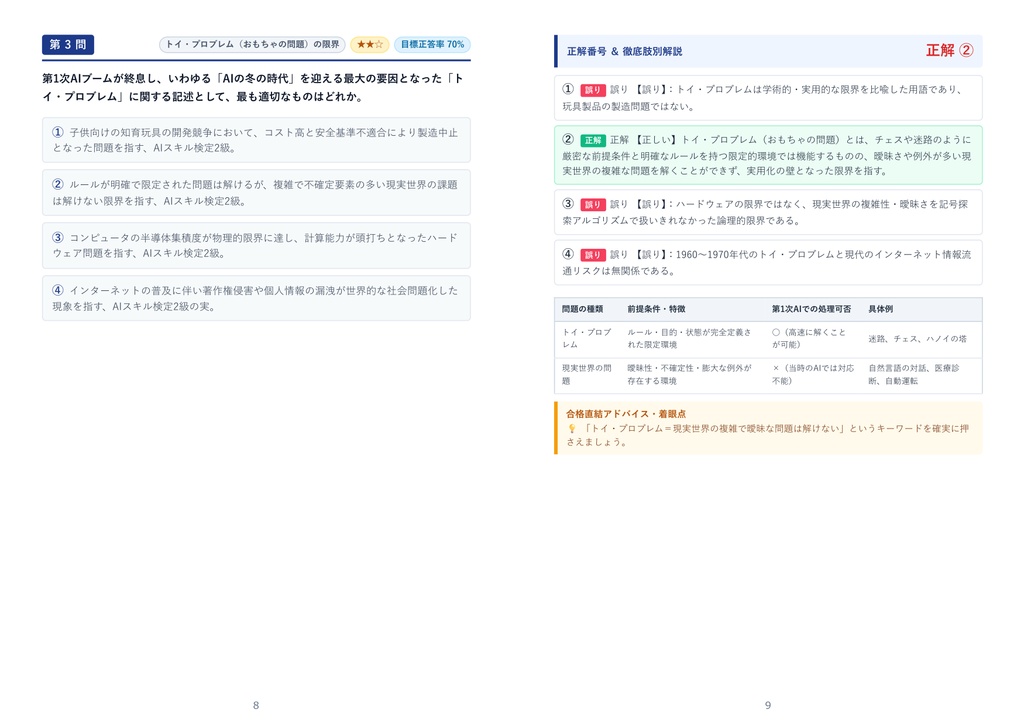Click the 現実世界の問題 cell in the table
This screenshot has height=727, width=1024.
pos(586,374)
